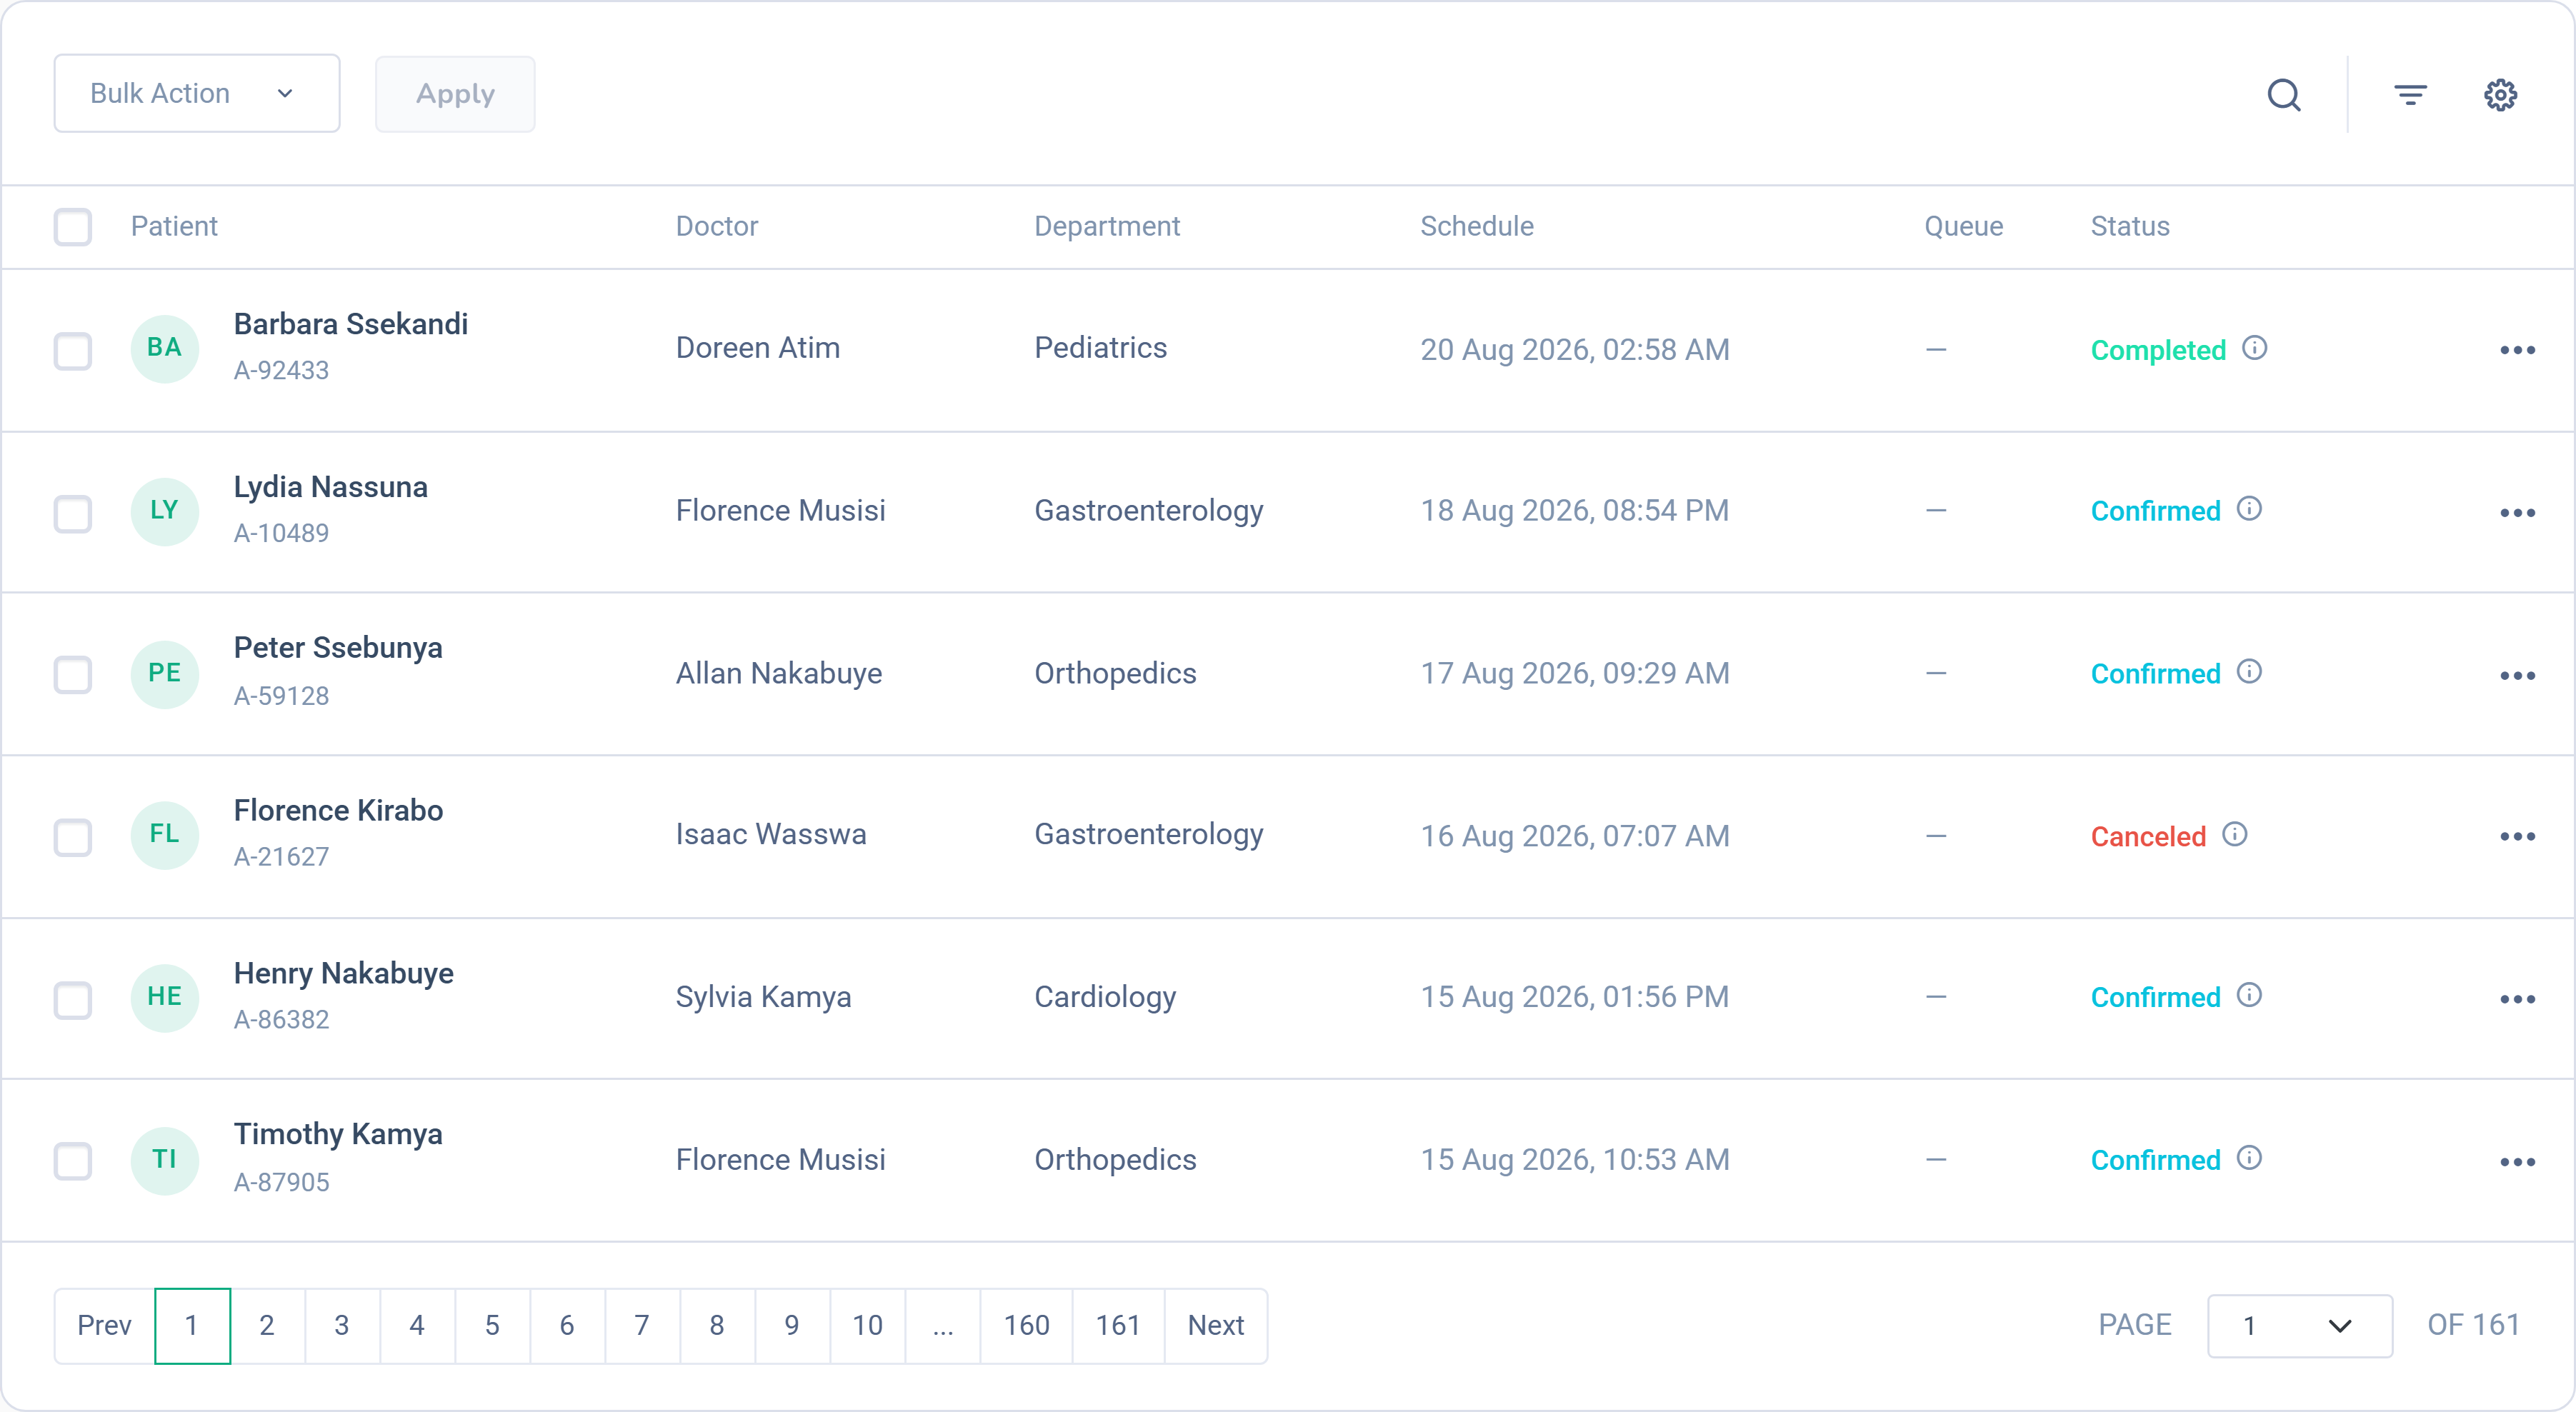Check the box for Peter Ssebunya

point(73,675)
